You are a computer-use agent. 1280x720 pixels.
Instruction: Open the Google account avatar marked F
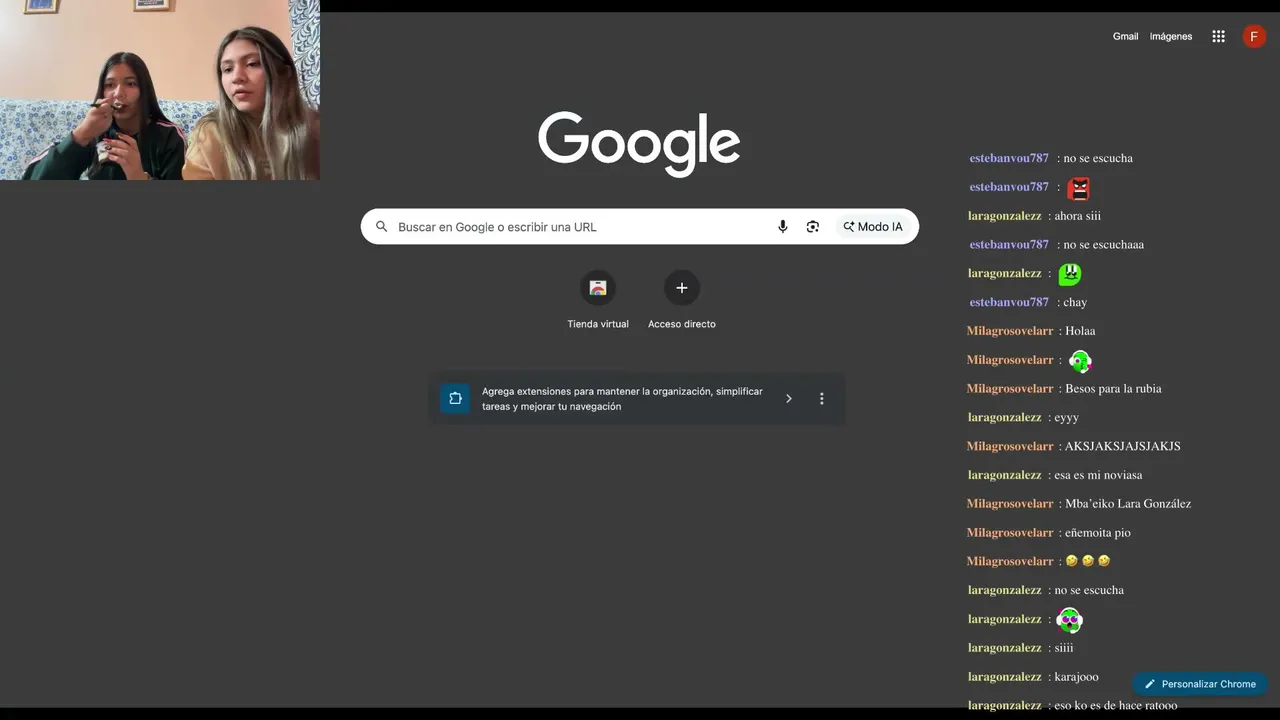pyautogui.click(x=1254, y=36)
